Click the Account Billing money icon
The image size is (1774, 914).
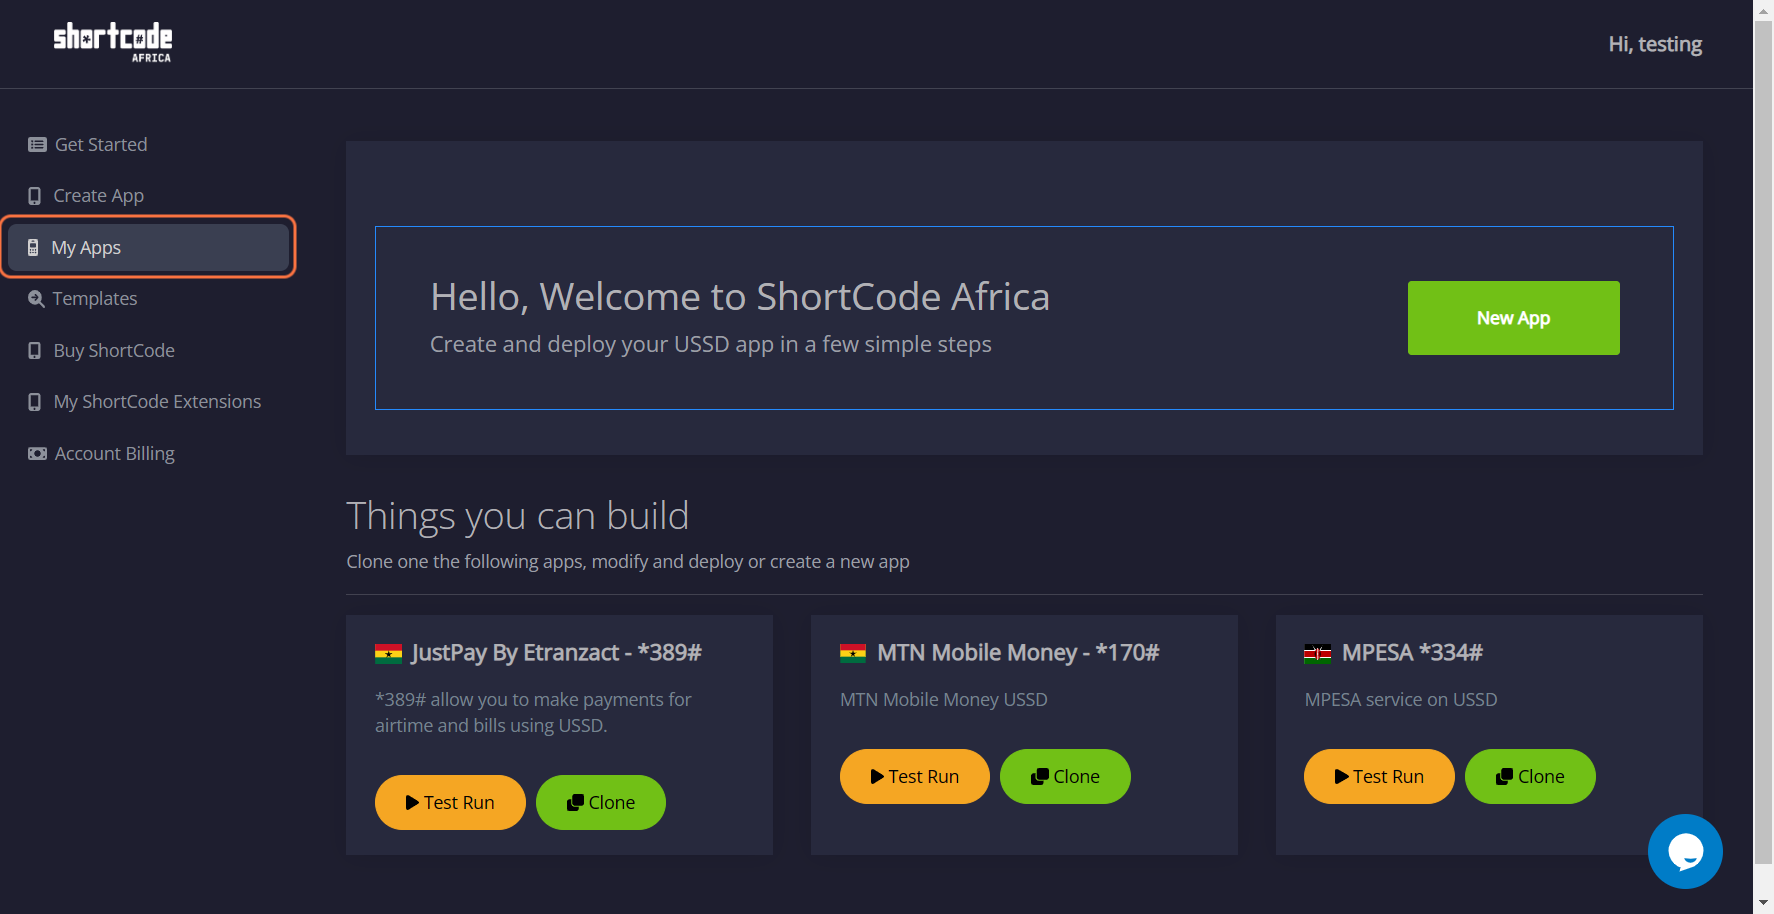(37, 454)
